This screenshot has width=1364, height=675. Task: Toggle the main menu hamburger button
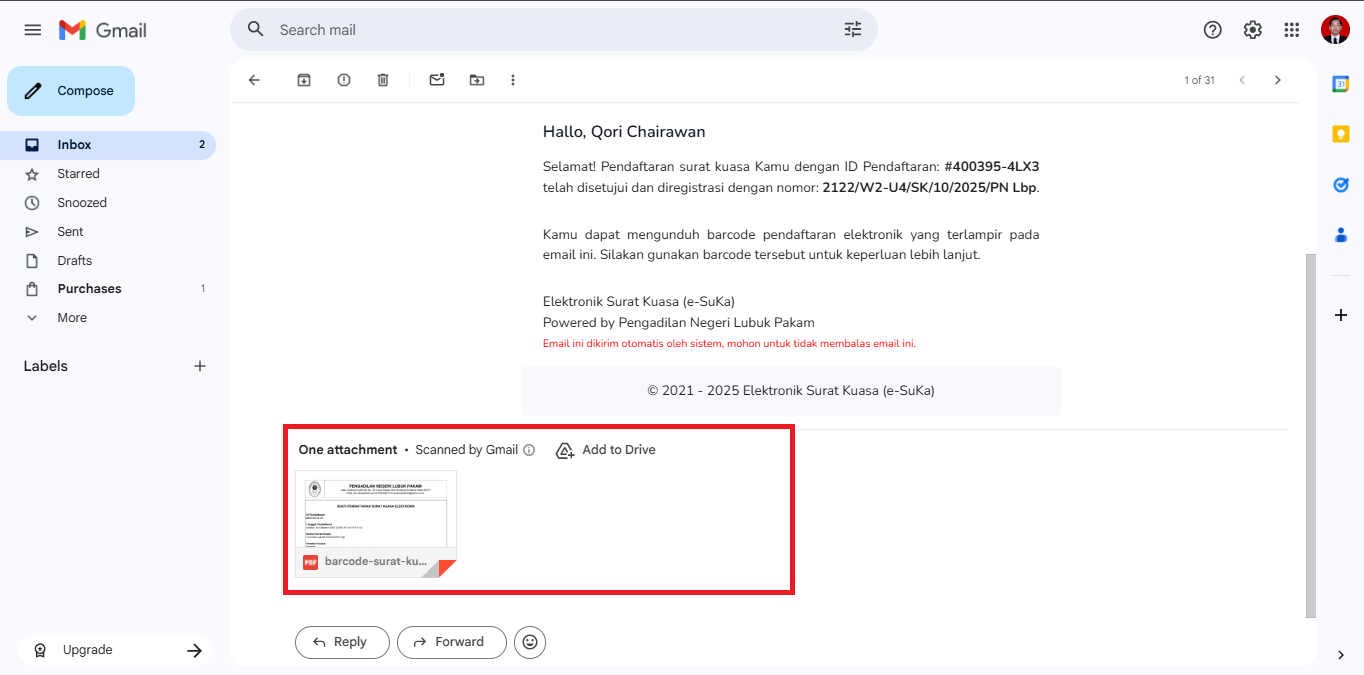(33, 30)
